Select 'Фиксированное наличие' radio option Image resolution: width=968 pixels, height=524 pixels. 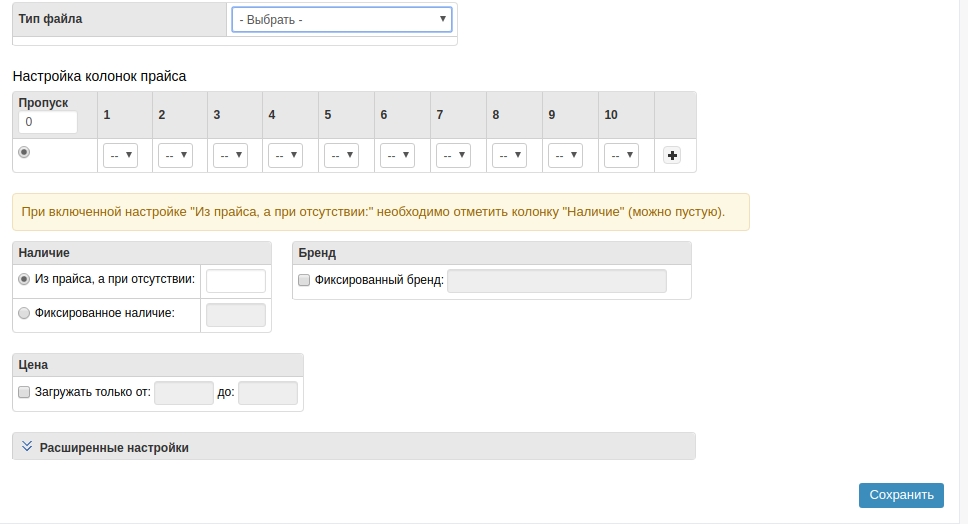(24, 313)
